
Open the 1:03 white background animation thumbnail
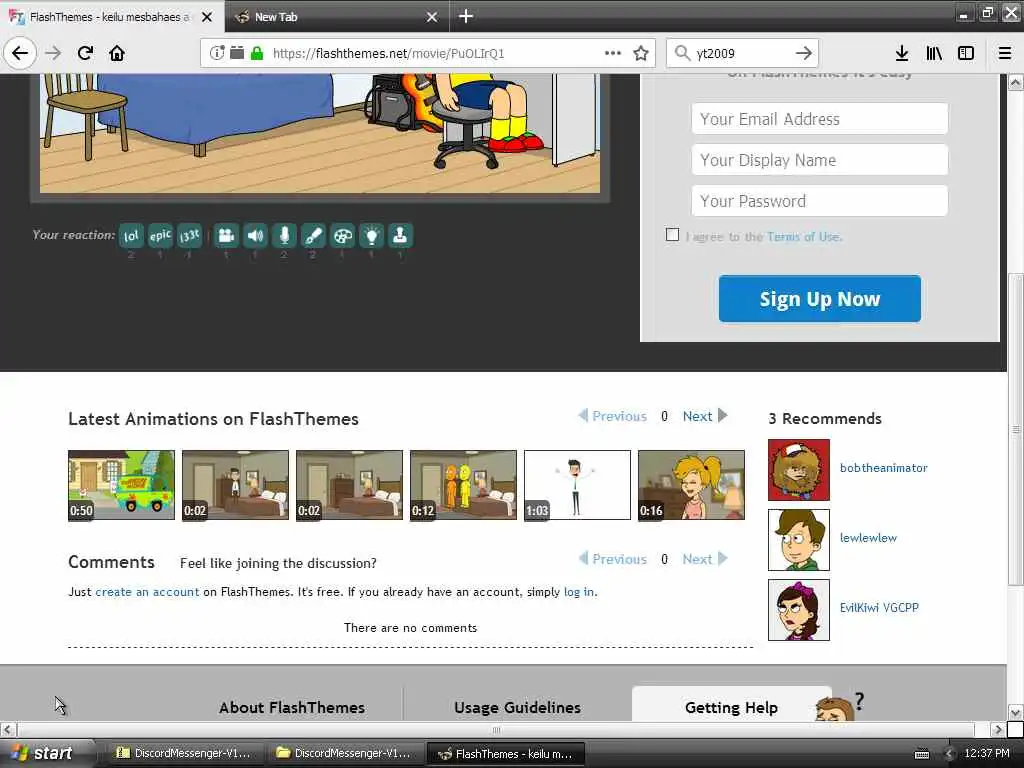(x=577, y=485)
